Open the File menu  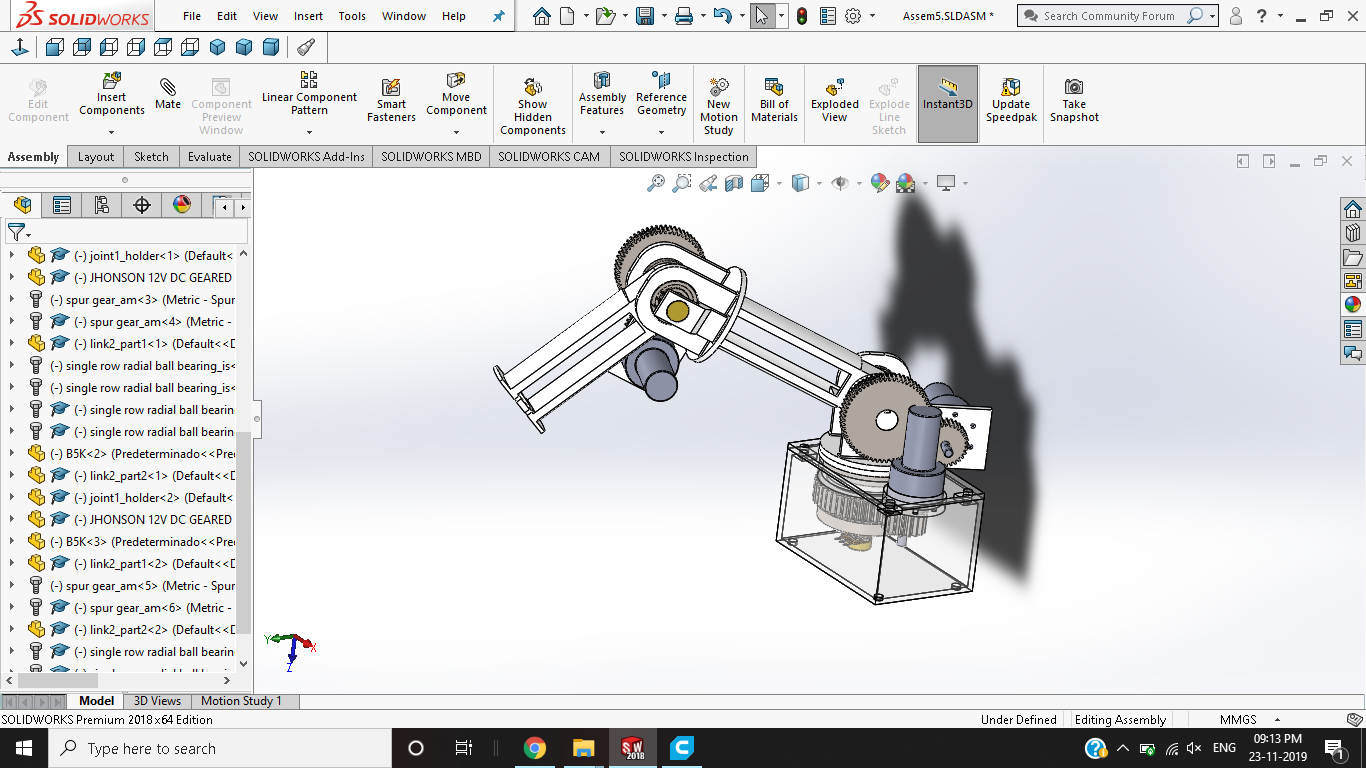192,16
